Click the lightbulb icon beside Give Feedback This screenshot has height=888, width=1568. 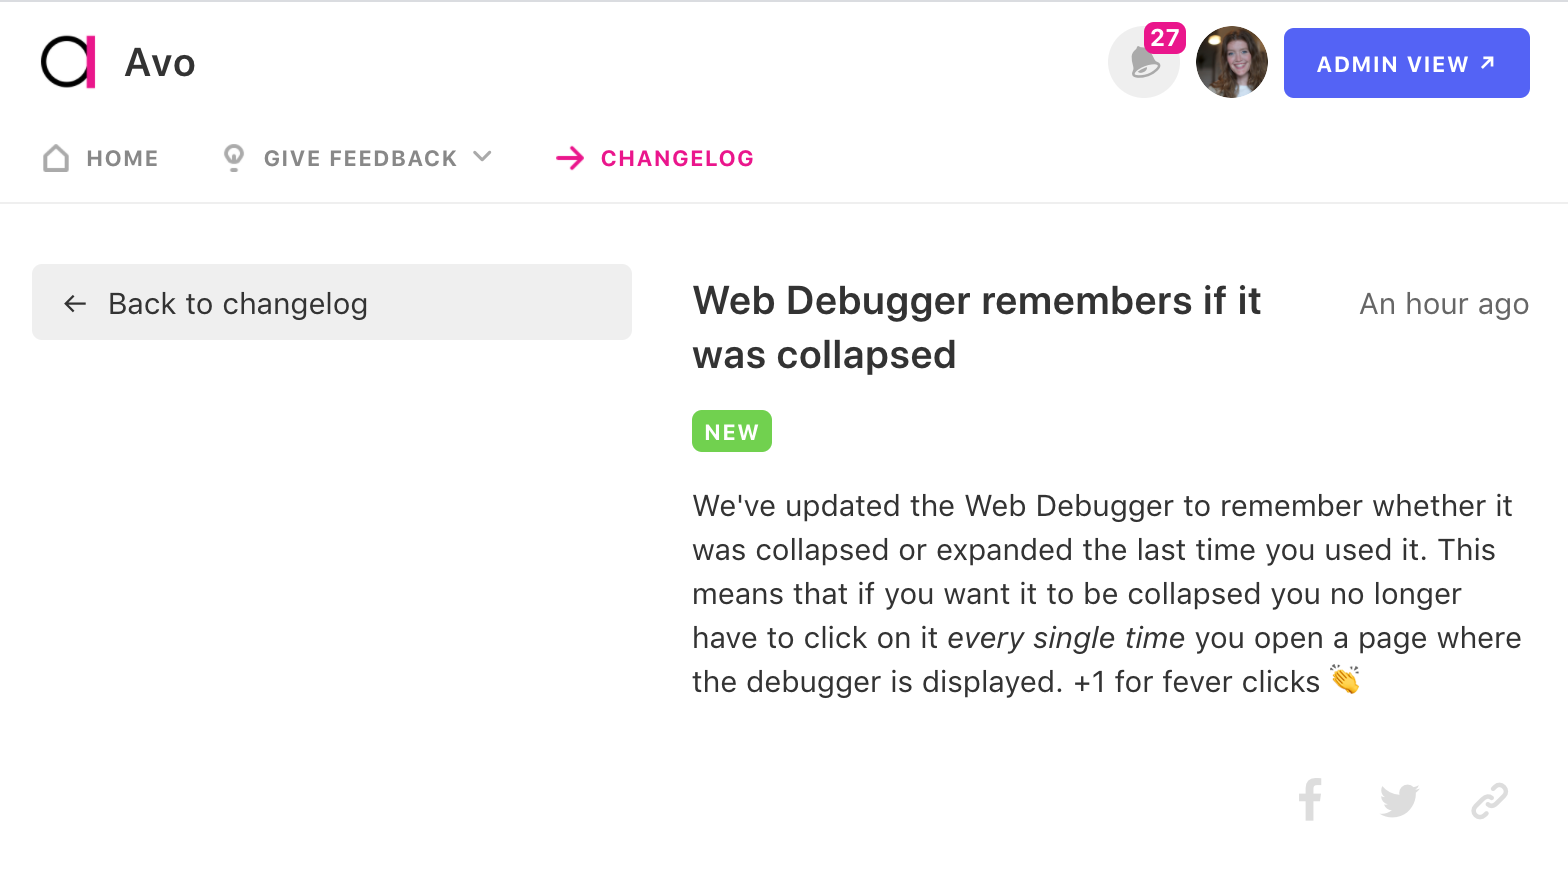tap(234, 158)
